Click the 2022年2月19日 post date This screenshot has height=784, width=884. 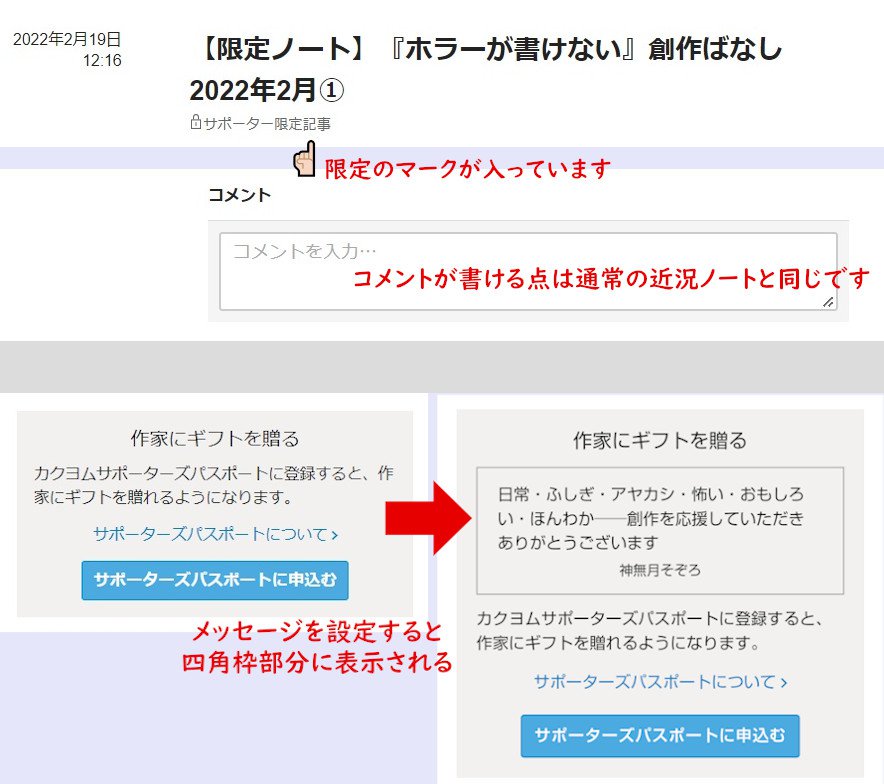click(x=67, y=40)
